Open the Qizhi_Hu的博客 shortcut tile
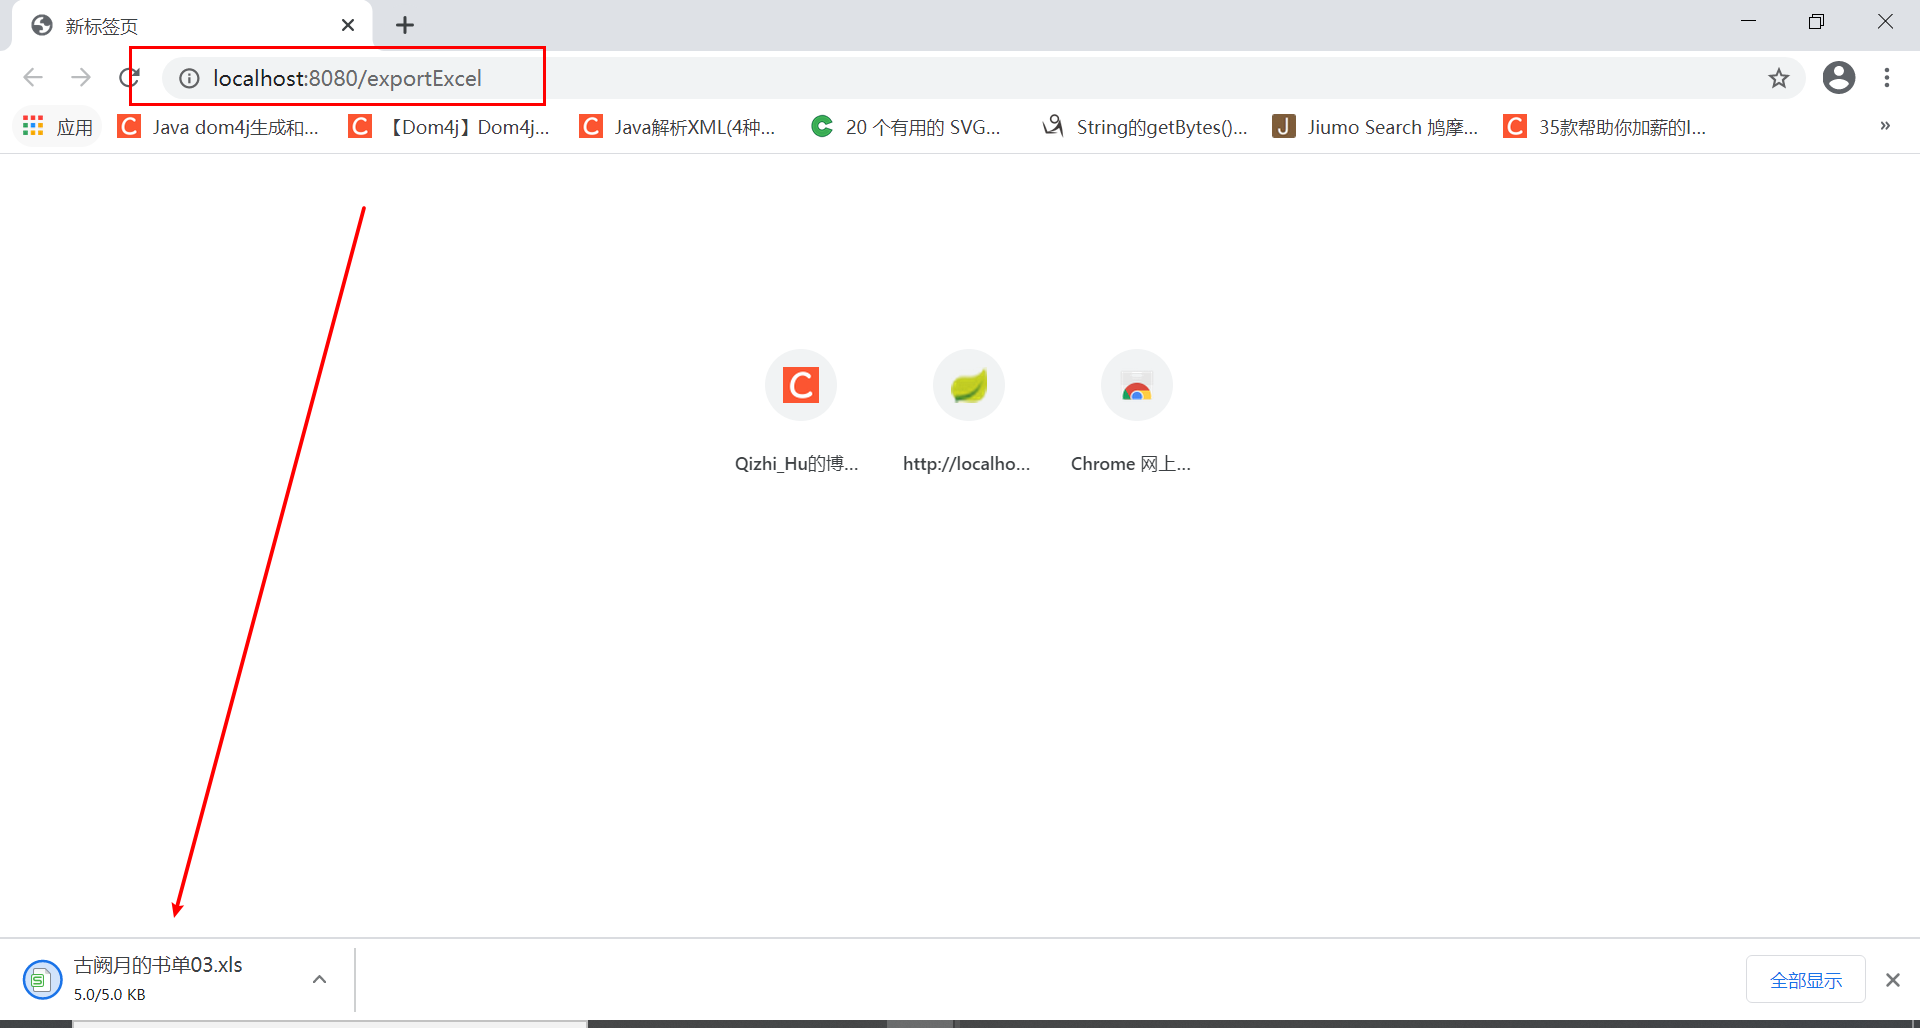 click(x=800, y=384)
